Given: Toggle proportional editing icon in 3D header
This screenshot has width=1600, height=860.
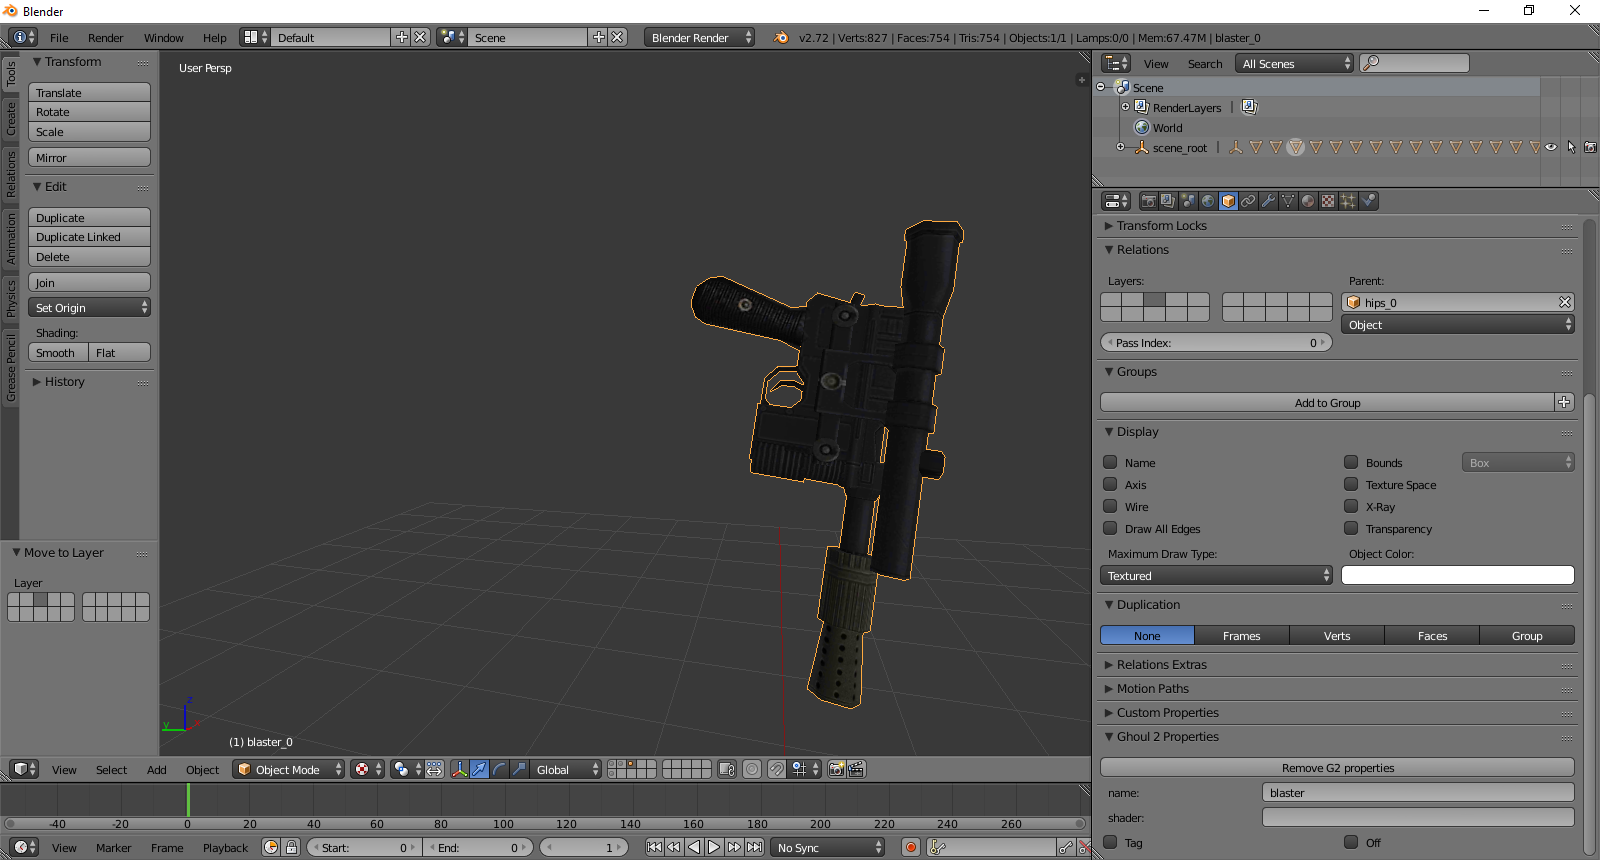Looking at the screenshot, I should tap(752, 769).
